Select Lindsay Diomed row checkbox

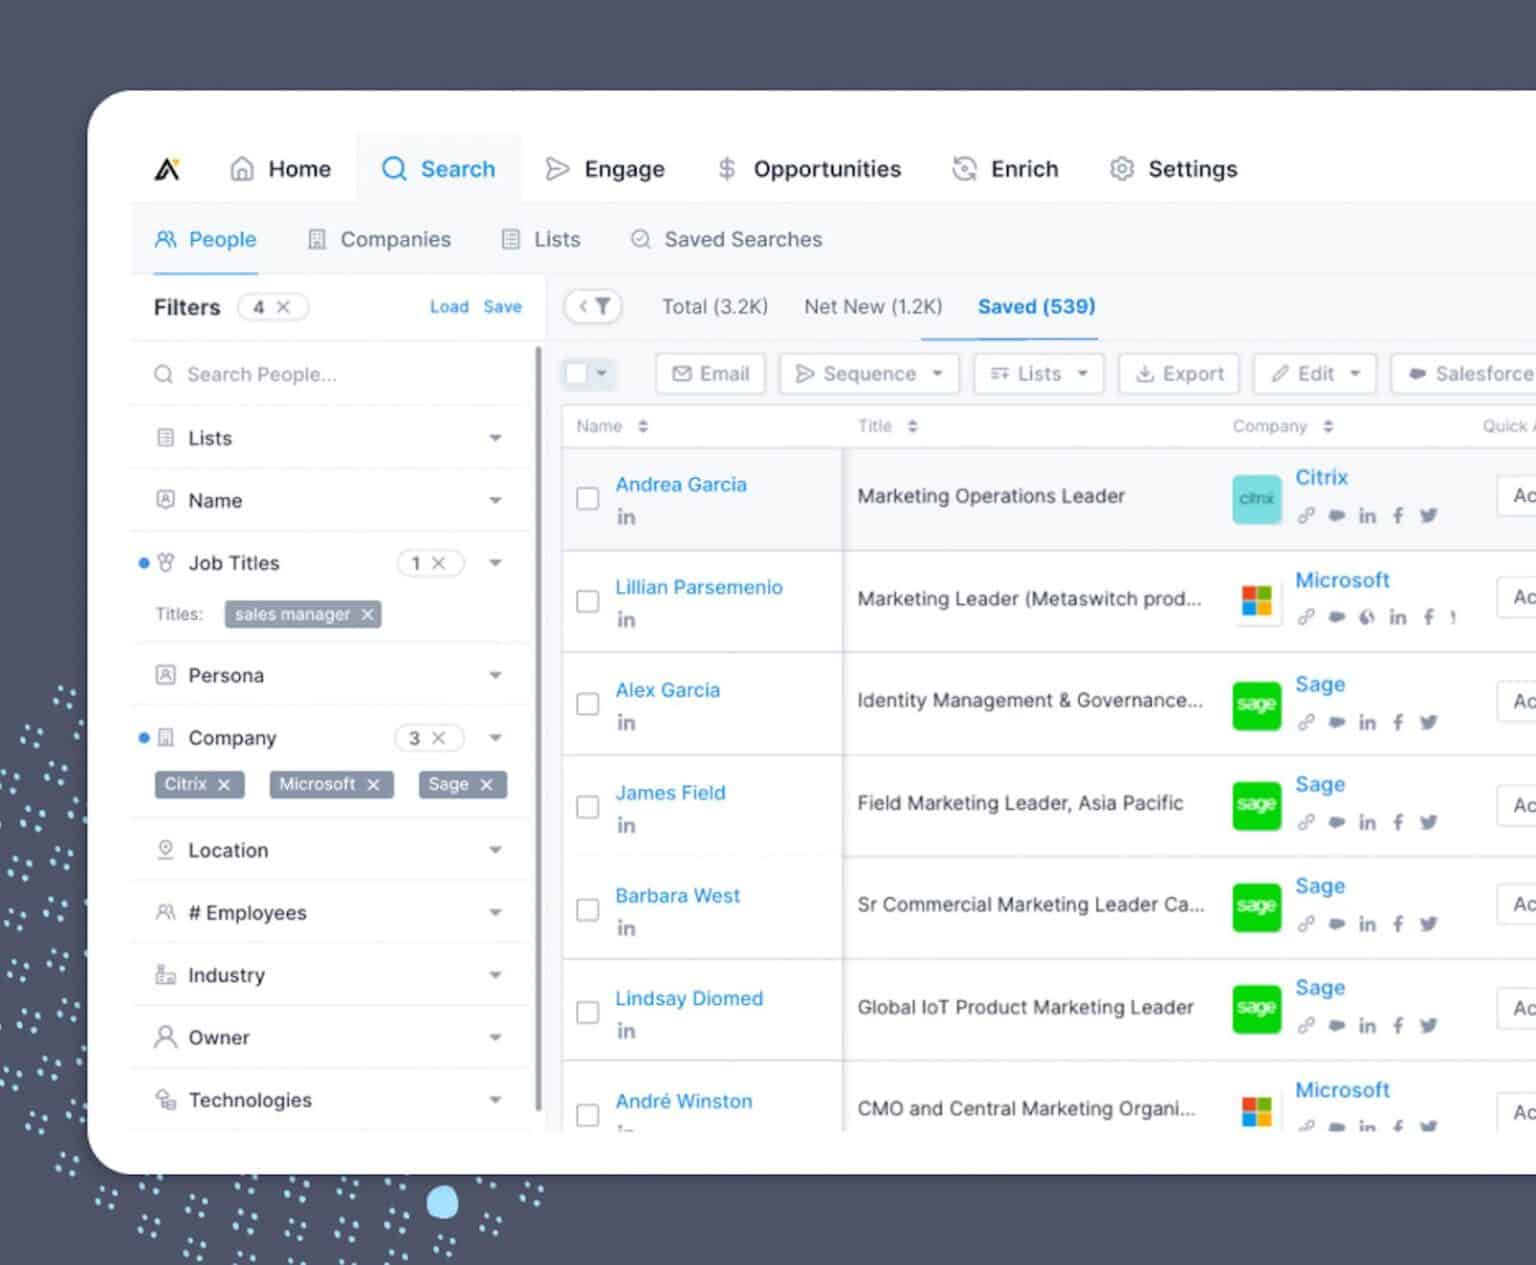click(588, 1012)
